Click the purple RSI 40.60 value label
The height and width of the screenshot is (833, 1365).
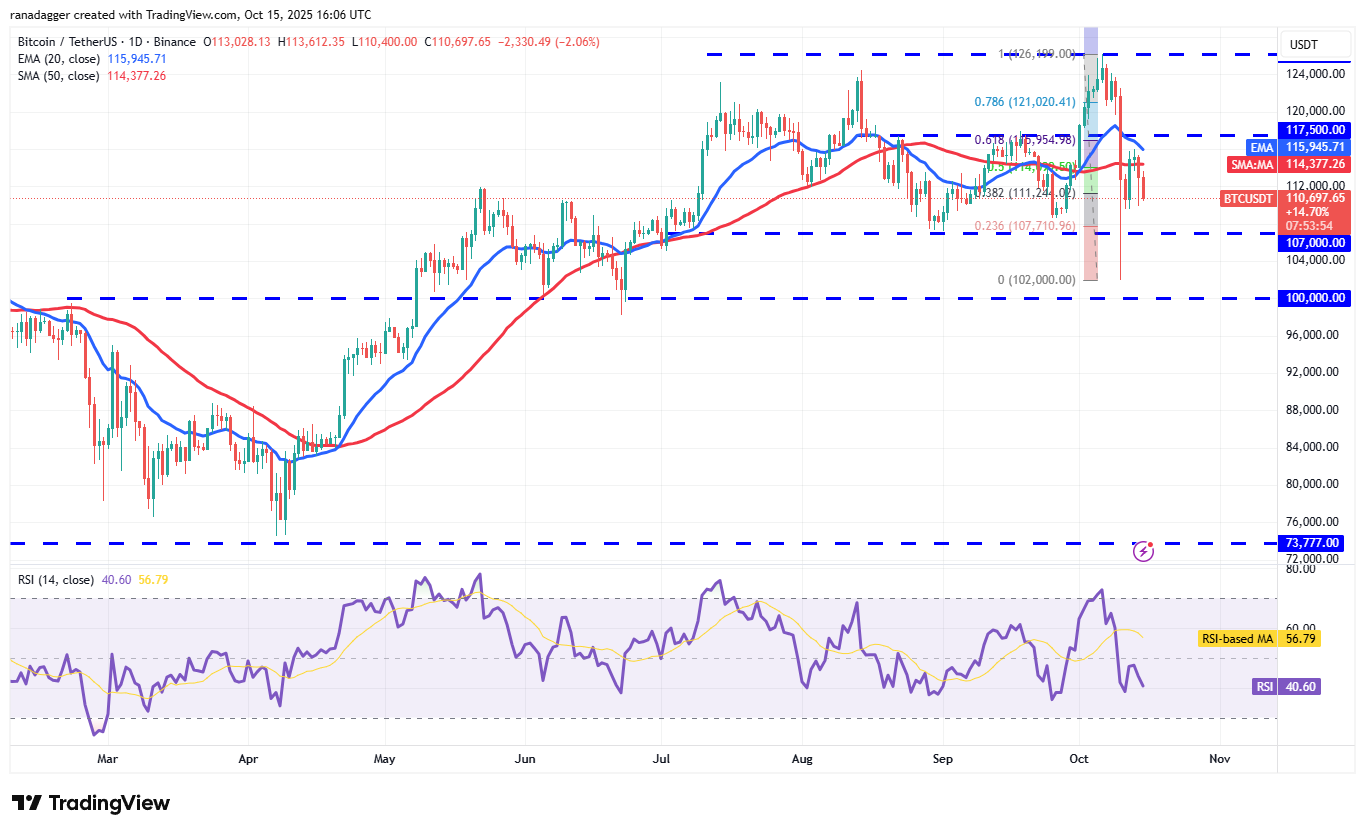[1287, 686]
